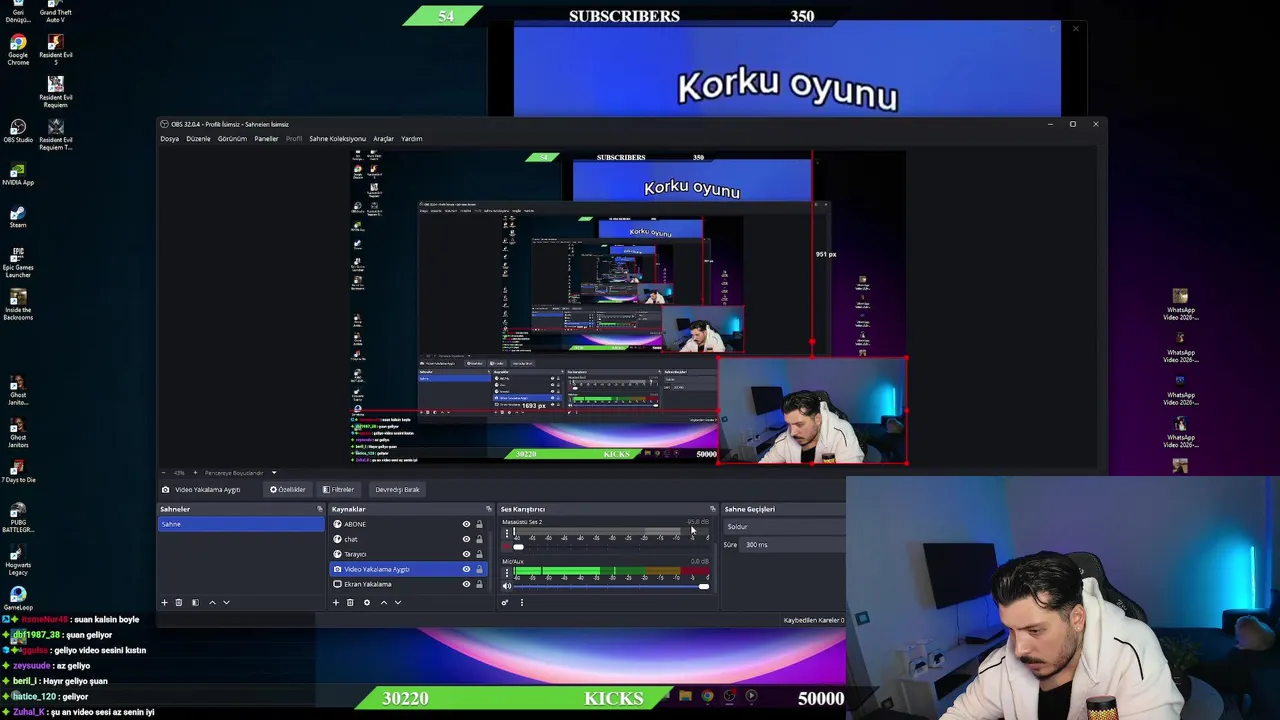Adjust Mic/Aux volume slider handle
The image size is (1280, 720).
click(x=704, y=586)
